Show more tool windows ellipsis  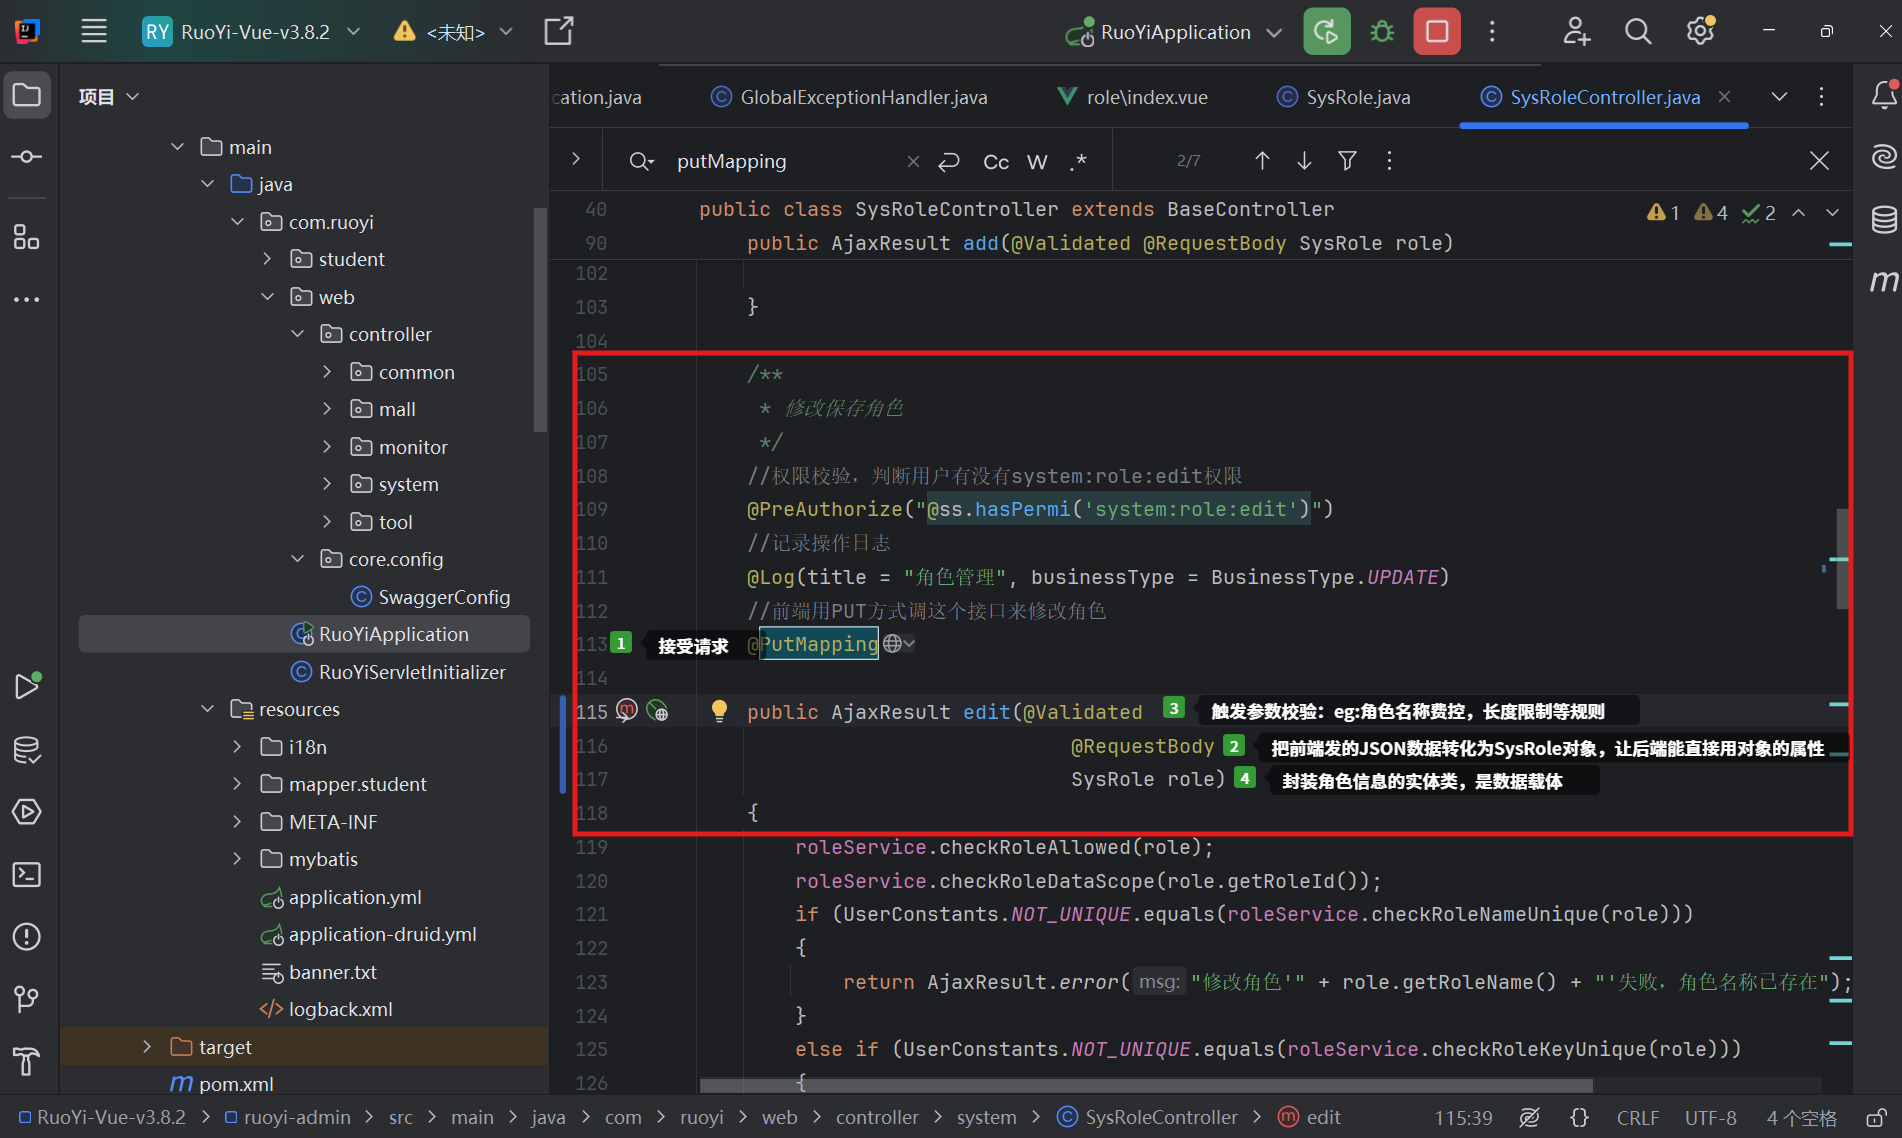click(x=27, y=299)
